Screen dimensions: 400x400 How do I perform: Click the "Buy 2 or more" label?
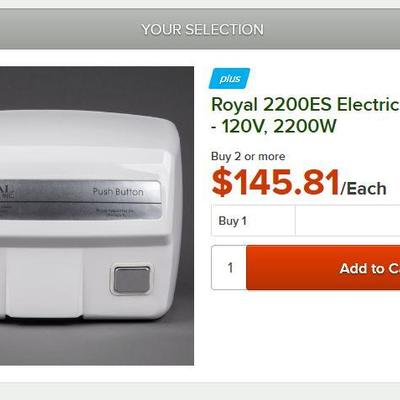click(x=248, y=156)
